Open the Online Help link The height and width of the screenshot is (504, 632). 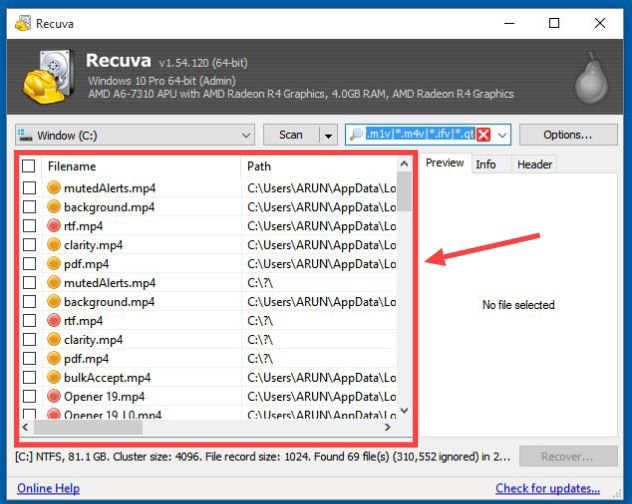[48, 488]
